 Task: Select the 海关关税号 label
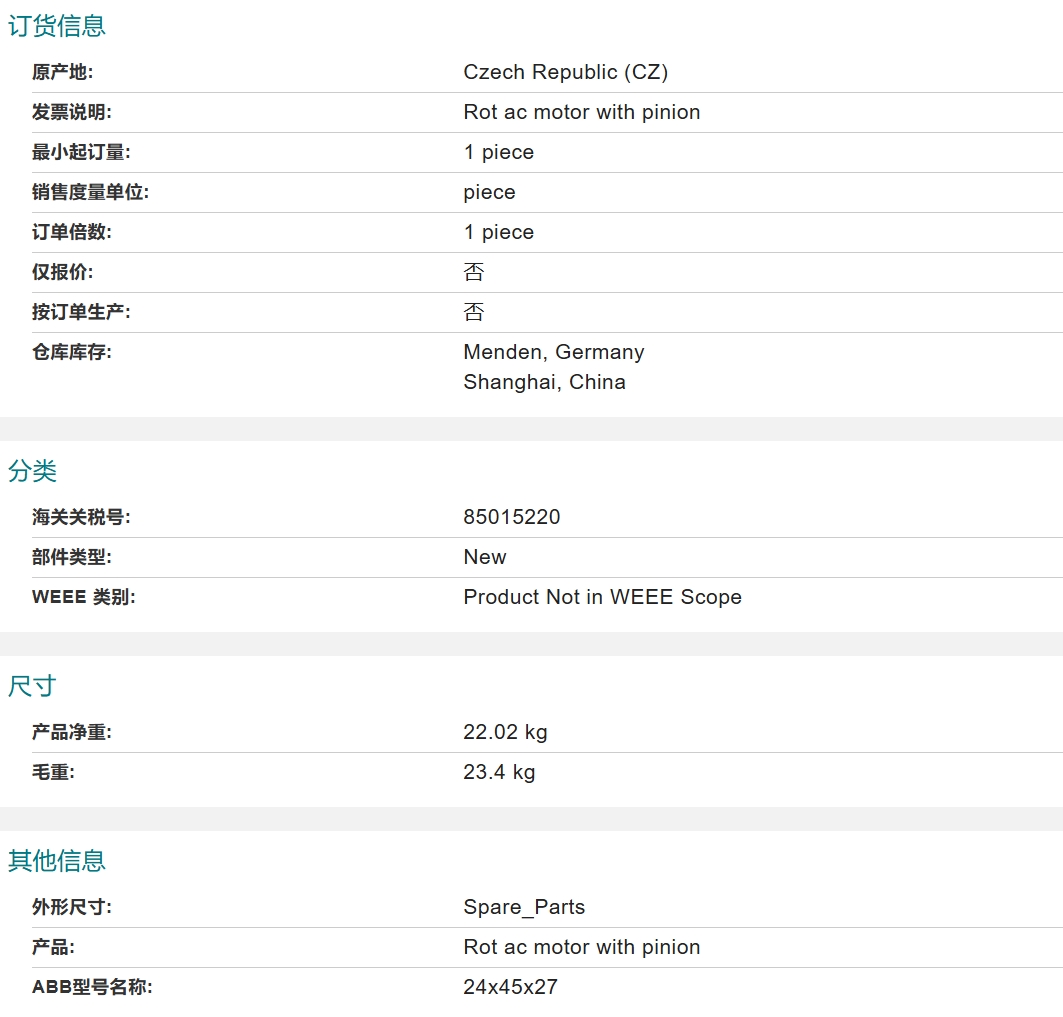point(81,517)
